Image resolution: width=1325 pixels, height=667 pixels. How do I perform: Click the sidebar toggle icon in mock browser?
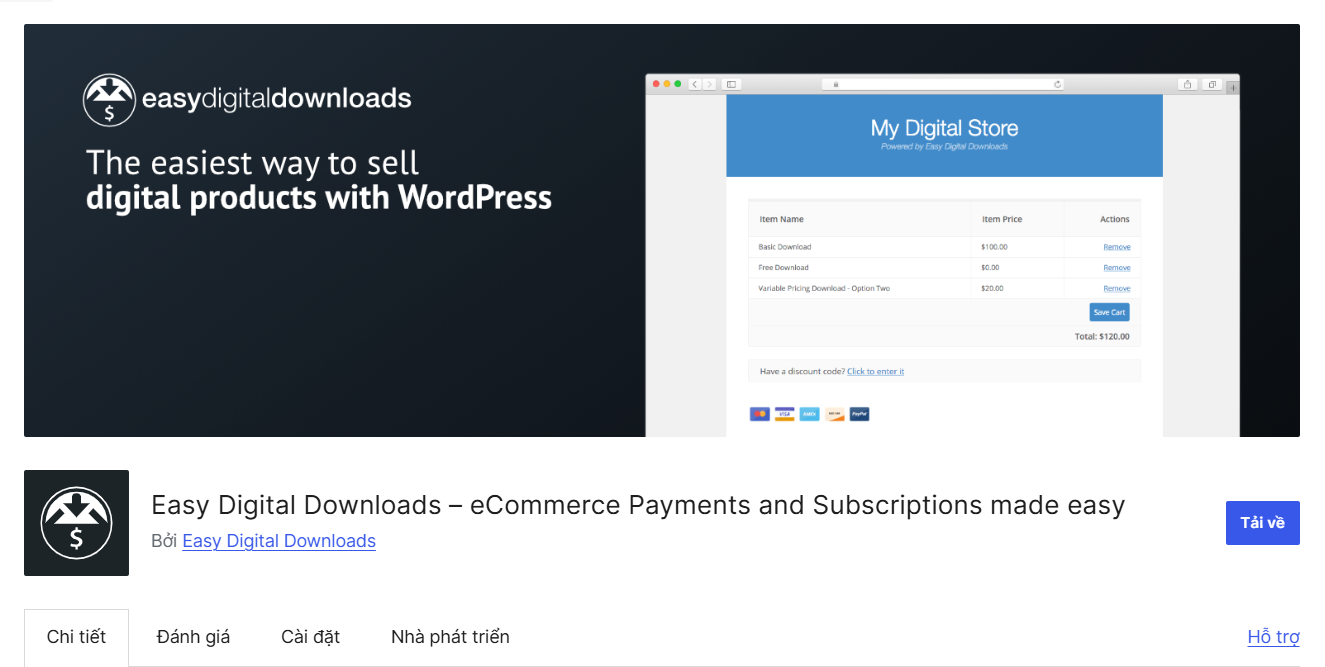731,84
